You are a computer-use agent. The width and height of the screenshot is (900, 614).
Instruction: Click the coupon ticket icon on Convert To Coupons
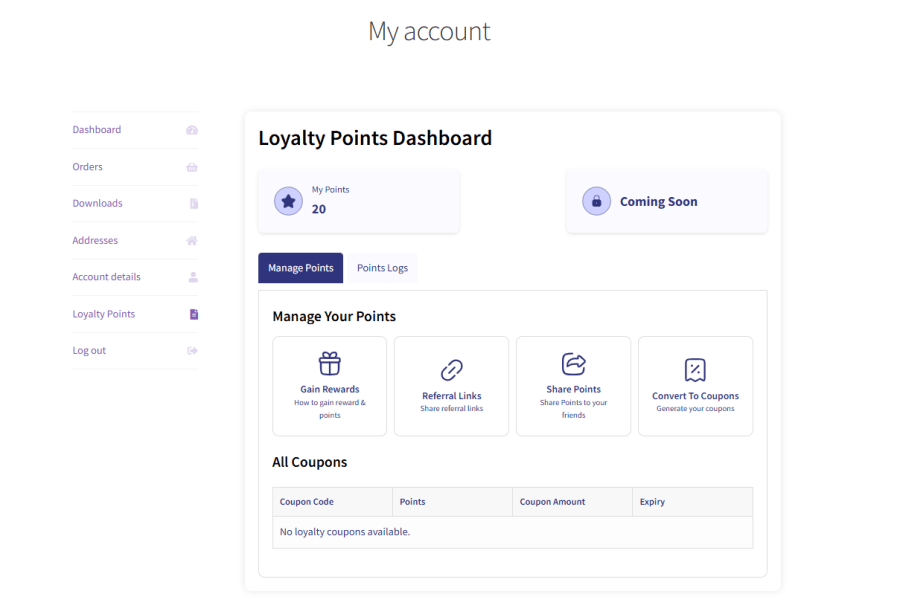pyautogui.click(x=696, y=368)
